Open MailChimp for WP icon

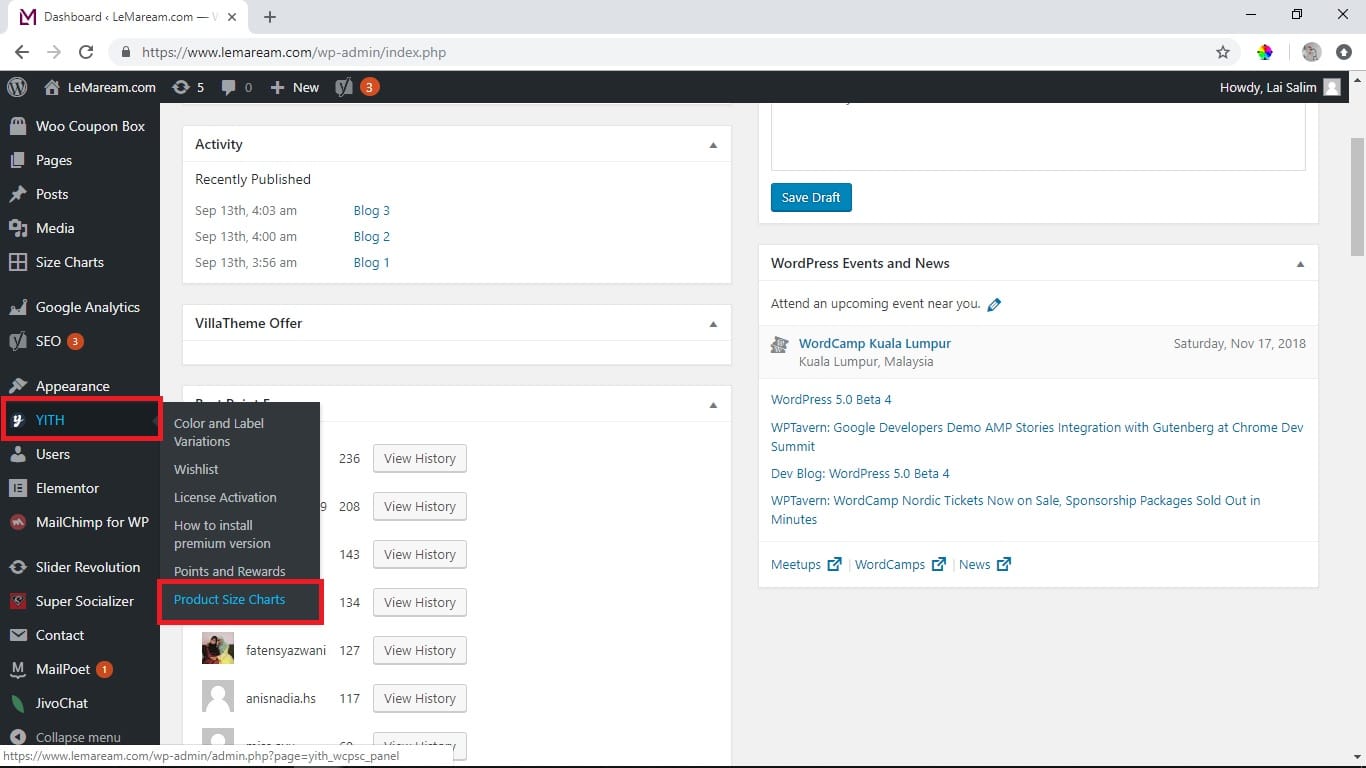17,522
